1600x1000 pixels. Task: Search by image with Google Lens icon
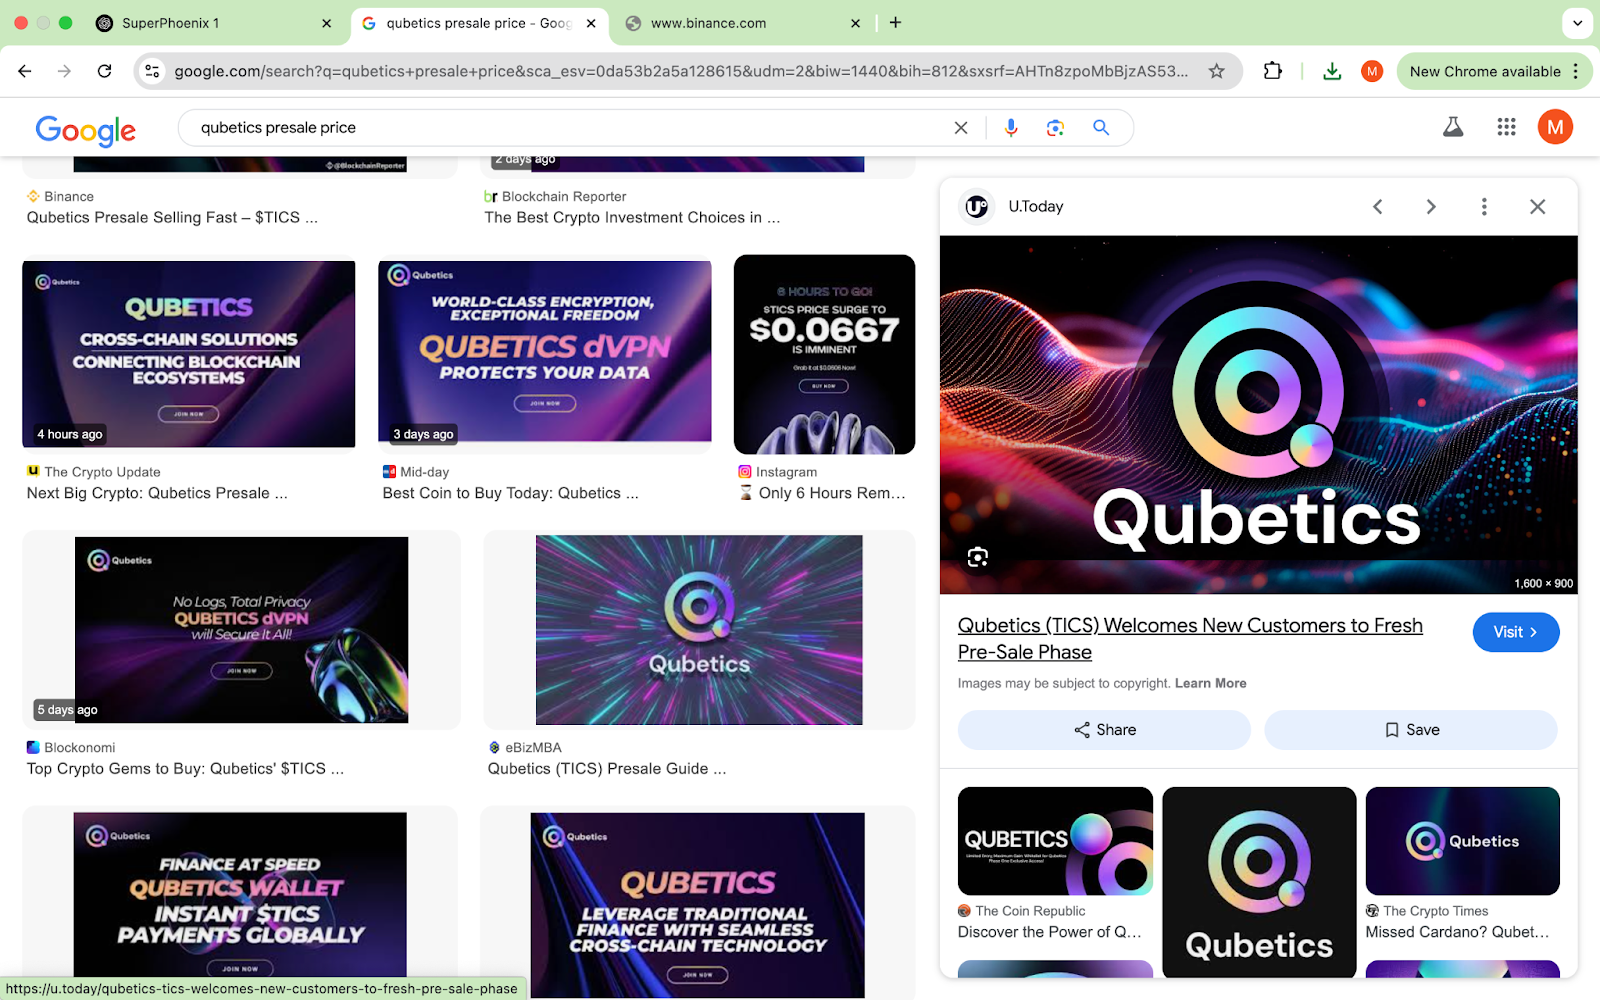tap(1055, 127)
